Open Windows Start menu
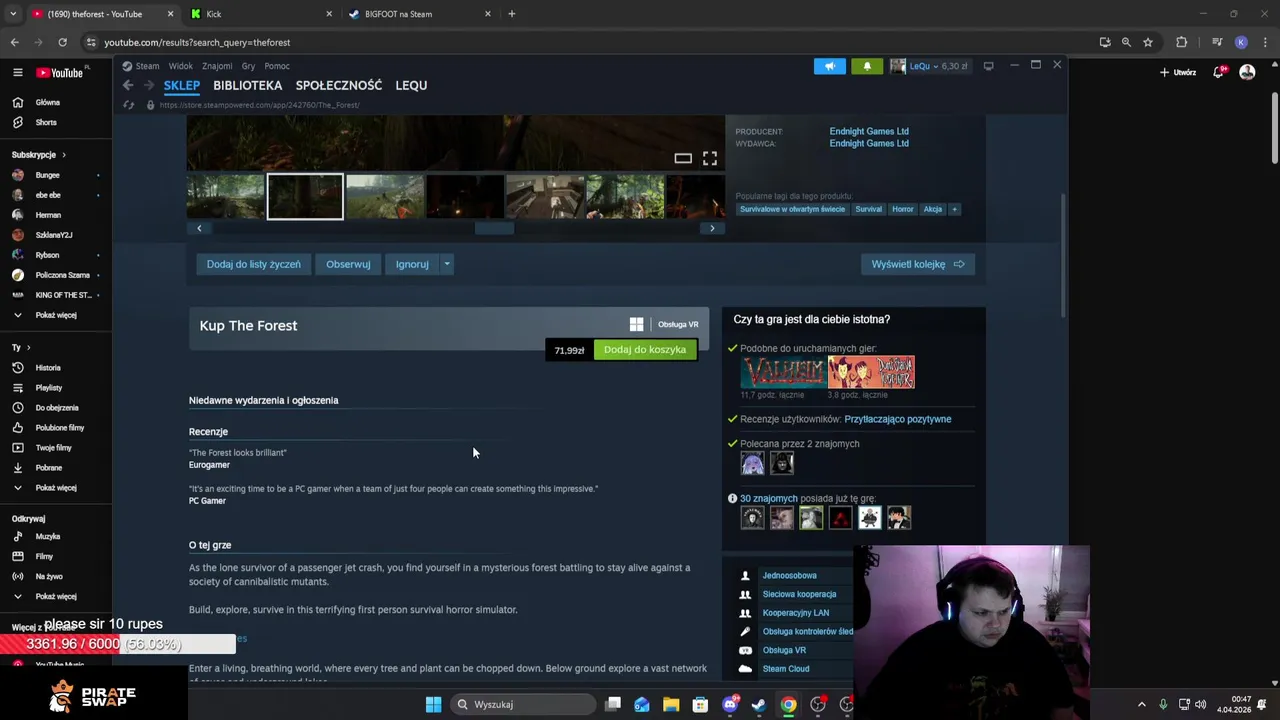Image resolution: width=1280 pixels, height=720 pixels. tap(433, 704)
